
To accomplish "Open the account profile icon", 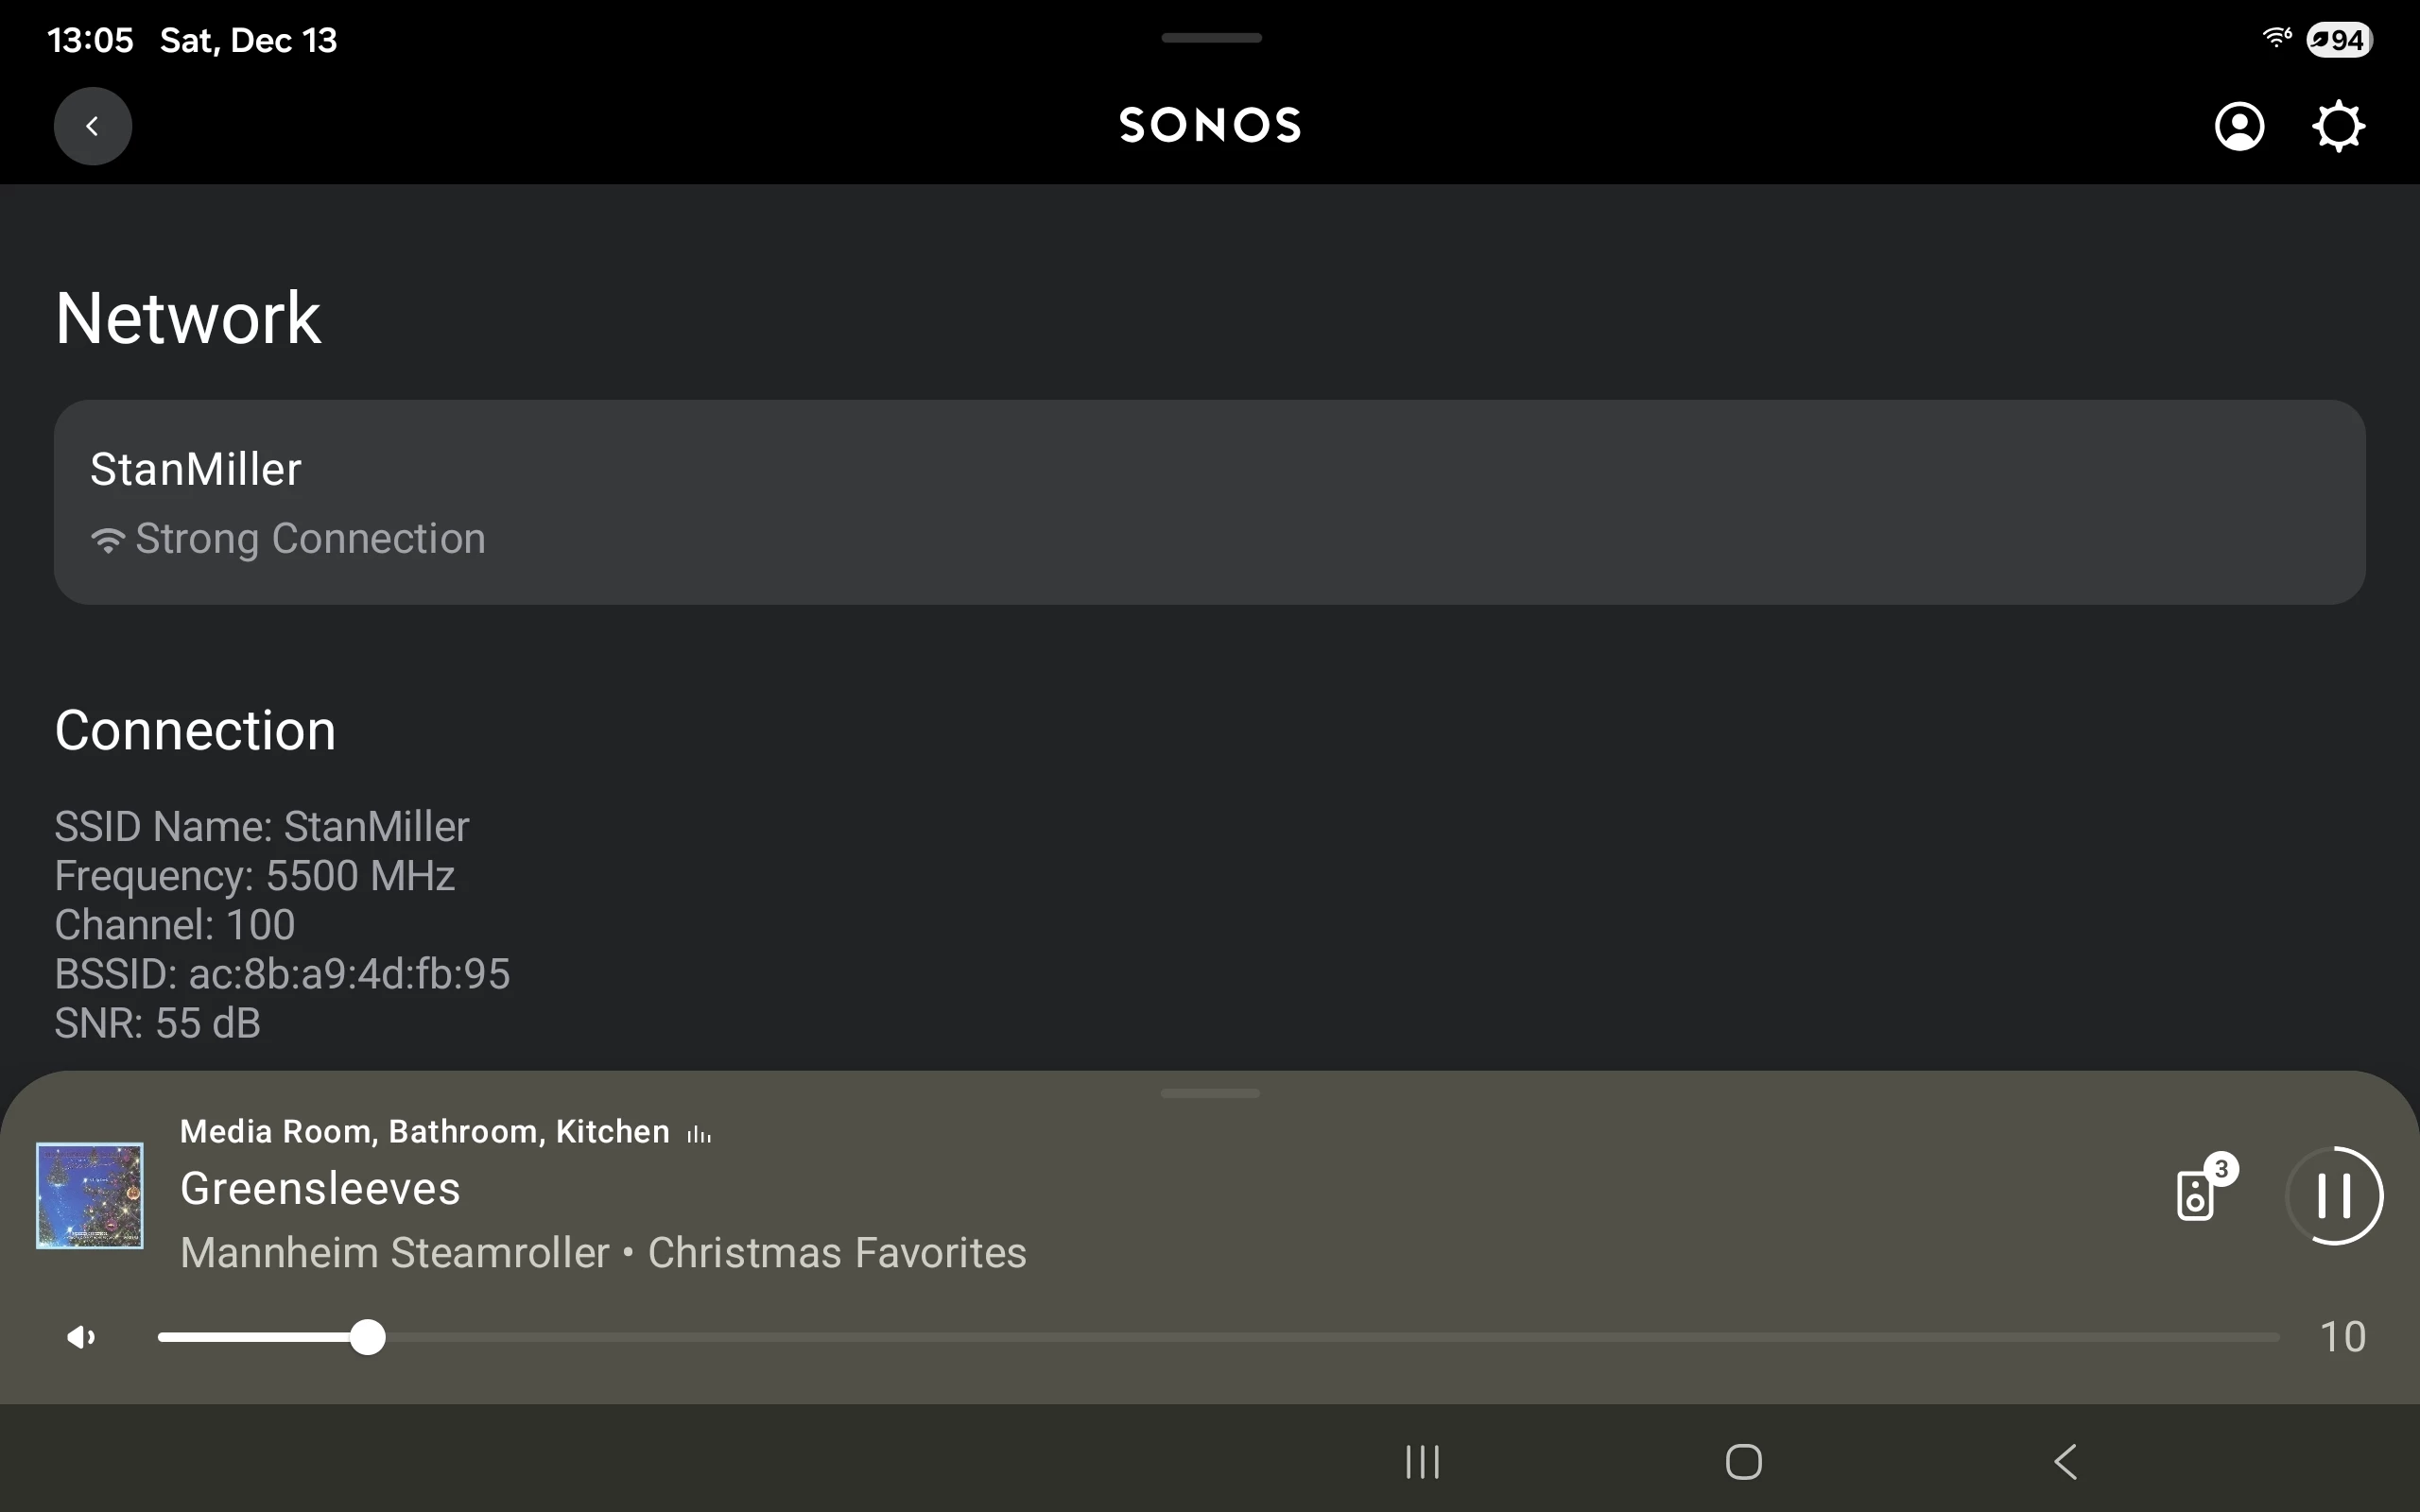I will coord(2239,126).
